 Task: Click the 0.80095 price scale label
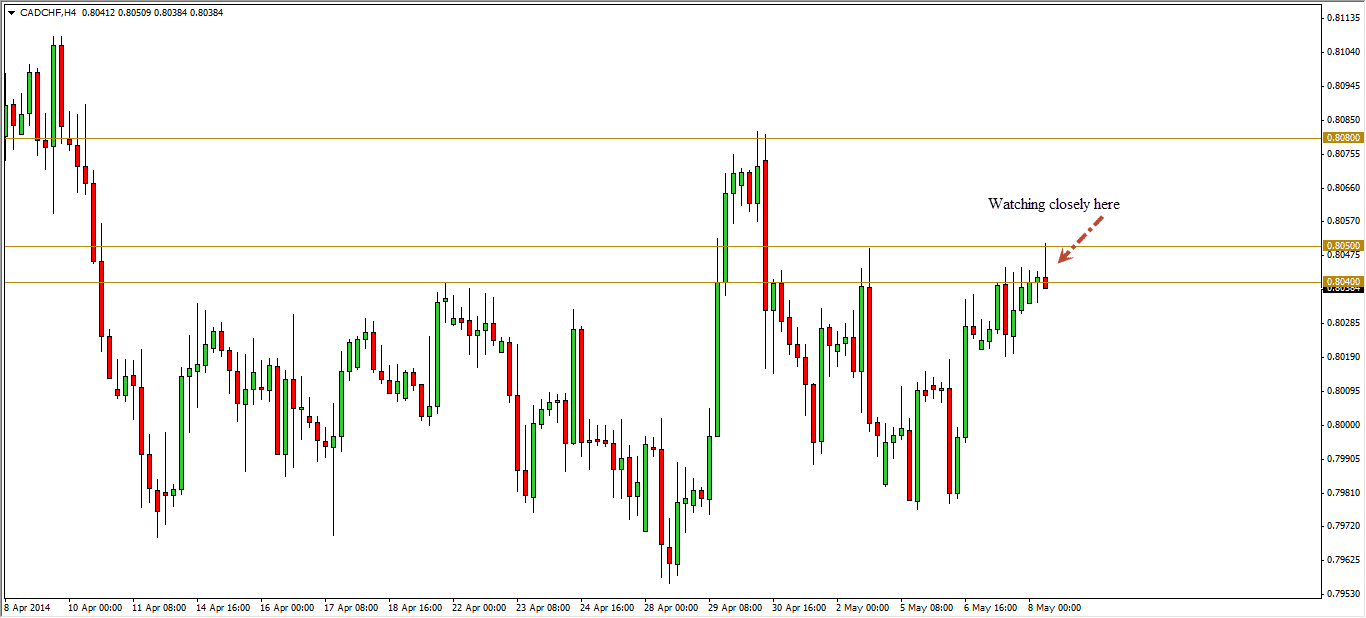pos(1344,391)
